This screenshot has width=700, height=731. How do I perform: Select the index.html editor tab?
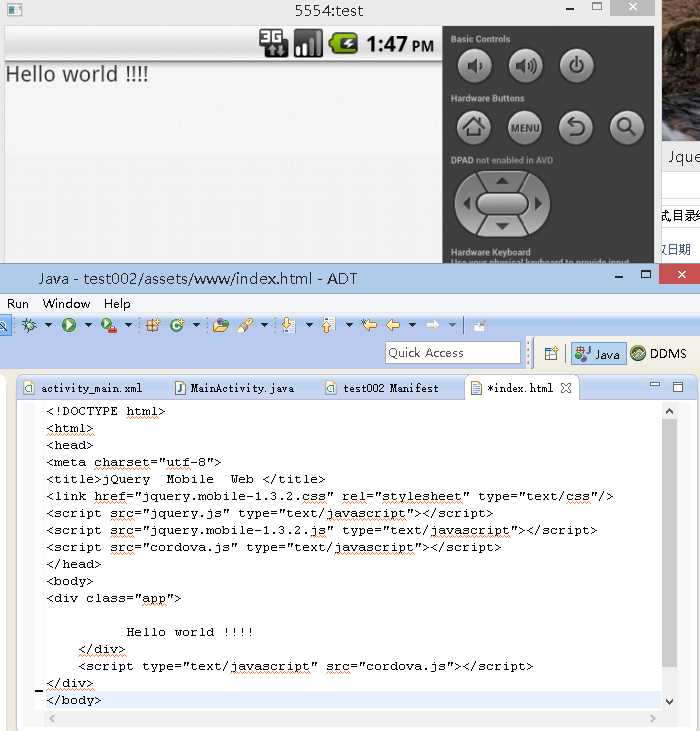pos(520,388)
